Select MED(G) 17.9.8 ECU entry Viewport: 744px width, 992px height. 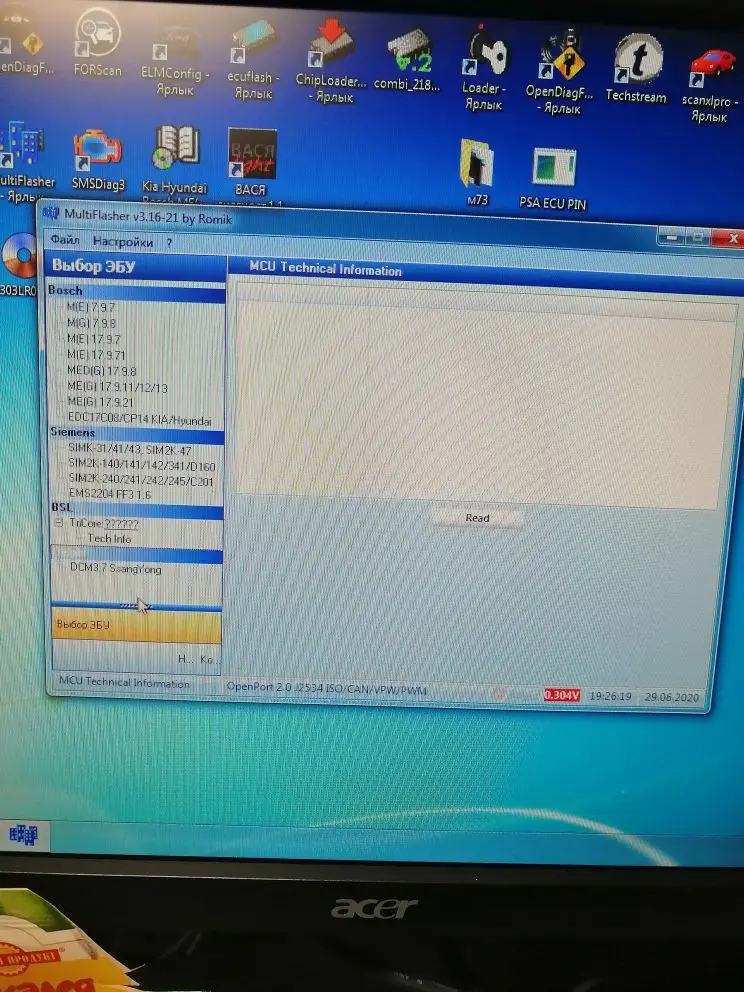click(x=102, y=371)
